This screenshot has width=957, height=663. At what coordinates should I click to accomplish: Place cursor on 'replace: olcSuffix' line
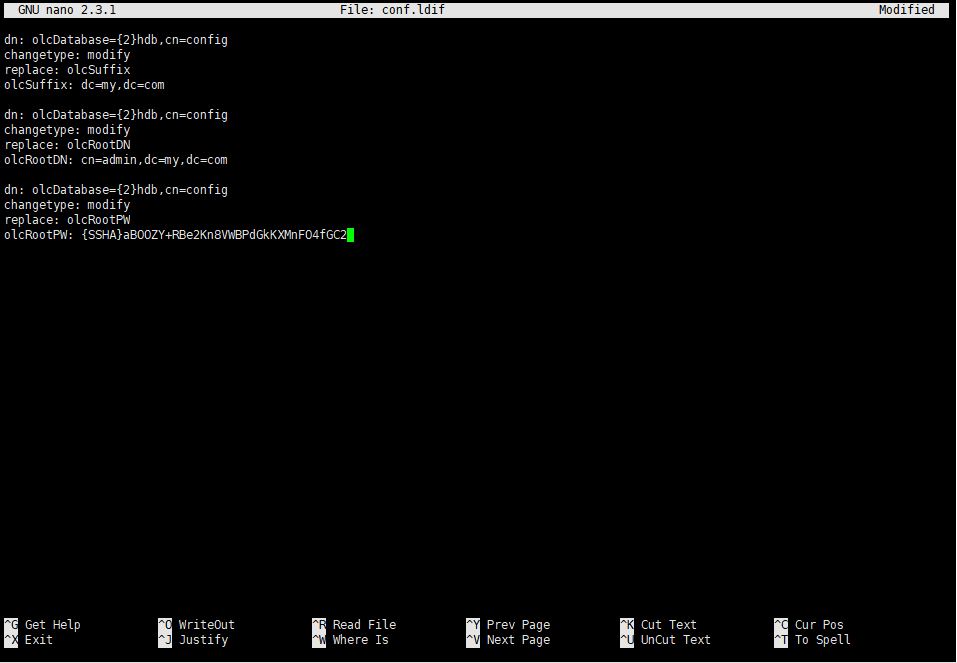tap(67, 70)
